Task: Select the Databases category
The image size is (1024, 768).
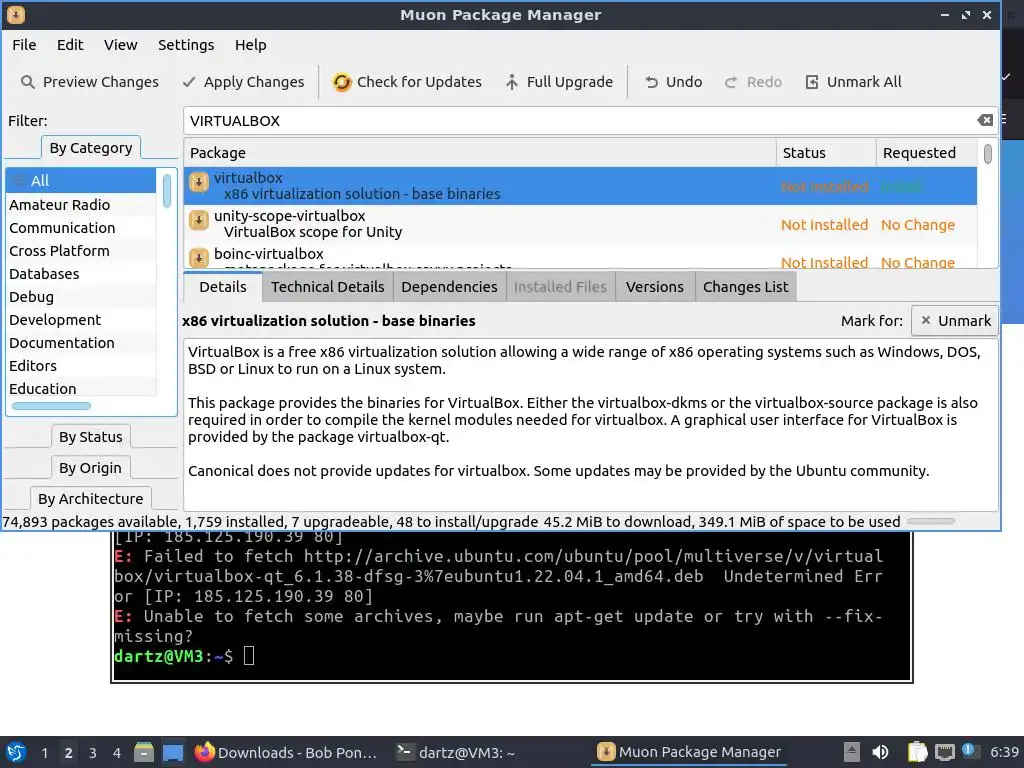Action: (81, 274)
